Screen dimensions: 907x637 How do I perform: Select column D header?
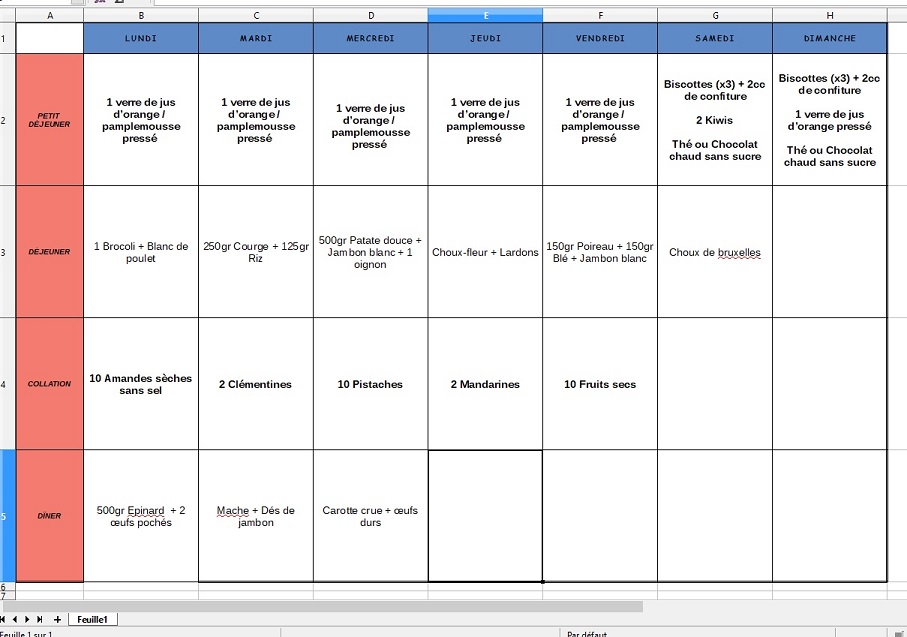[x=371, y=16]
